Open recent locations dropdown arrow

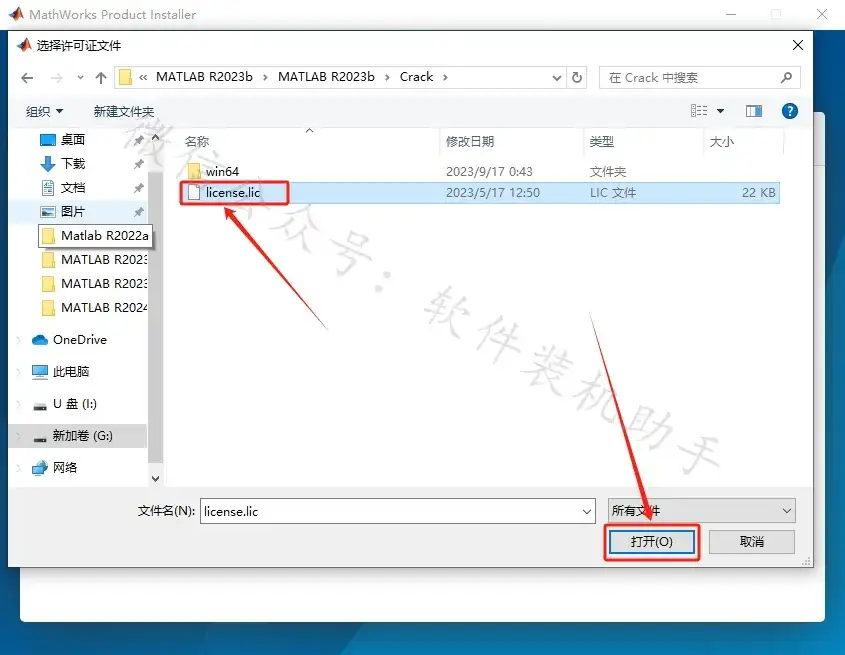[80, 78]
